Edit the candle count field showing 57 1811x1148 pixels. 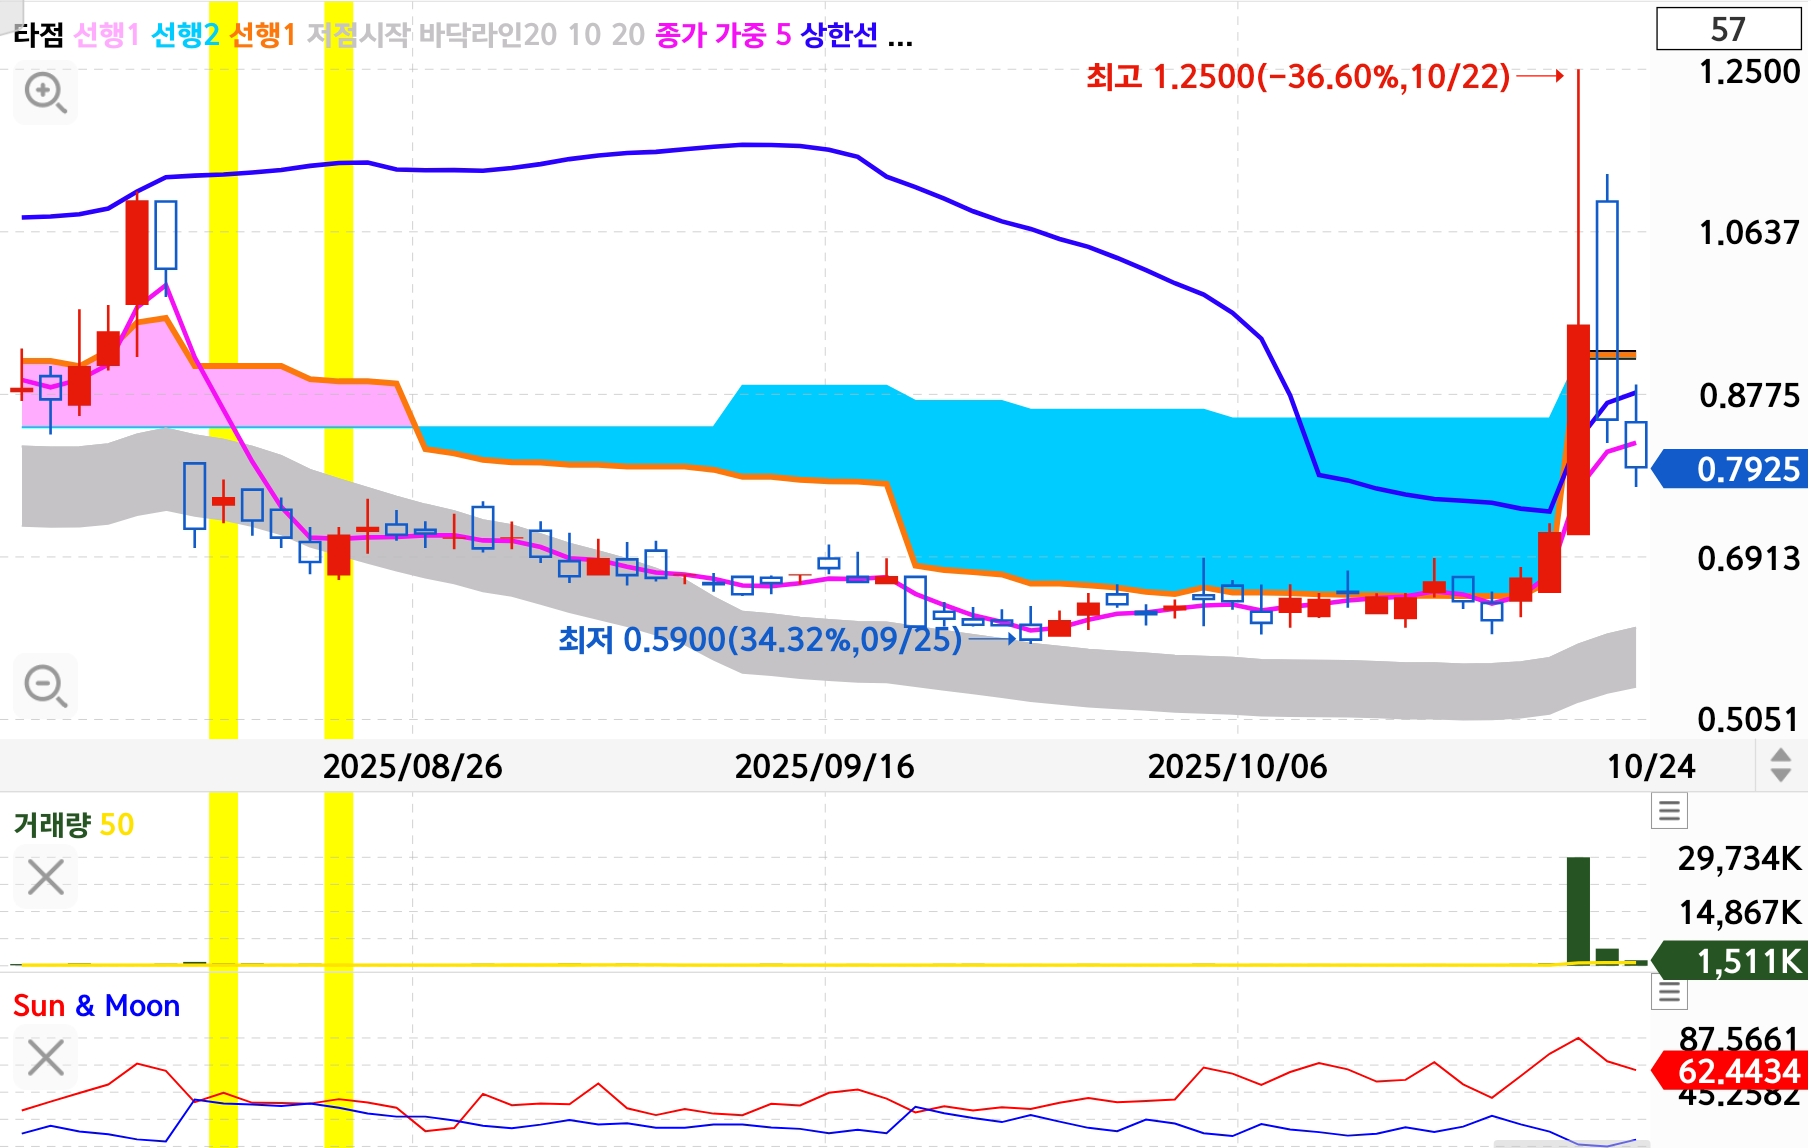click(1728, 29)
